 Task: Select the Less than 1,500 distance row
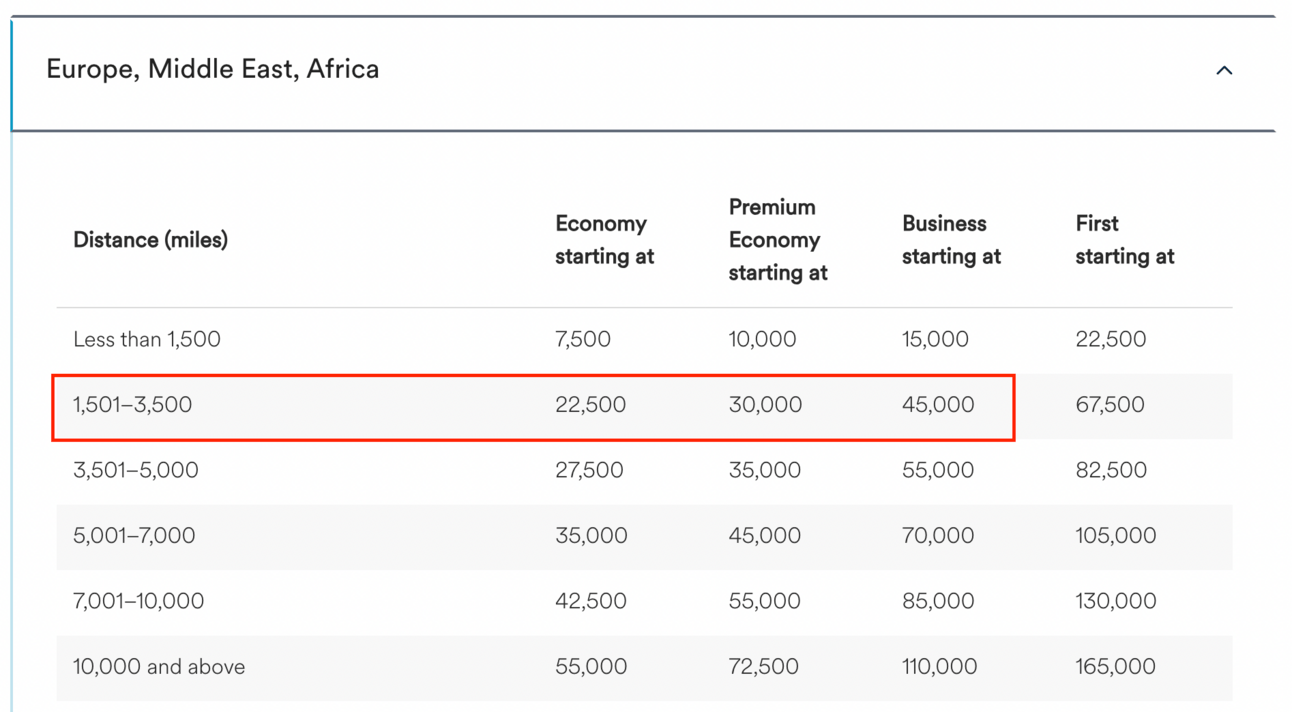pyautogui.click(x=644, y=340)
